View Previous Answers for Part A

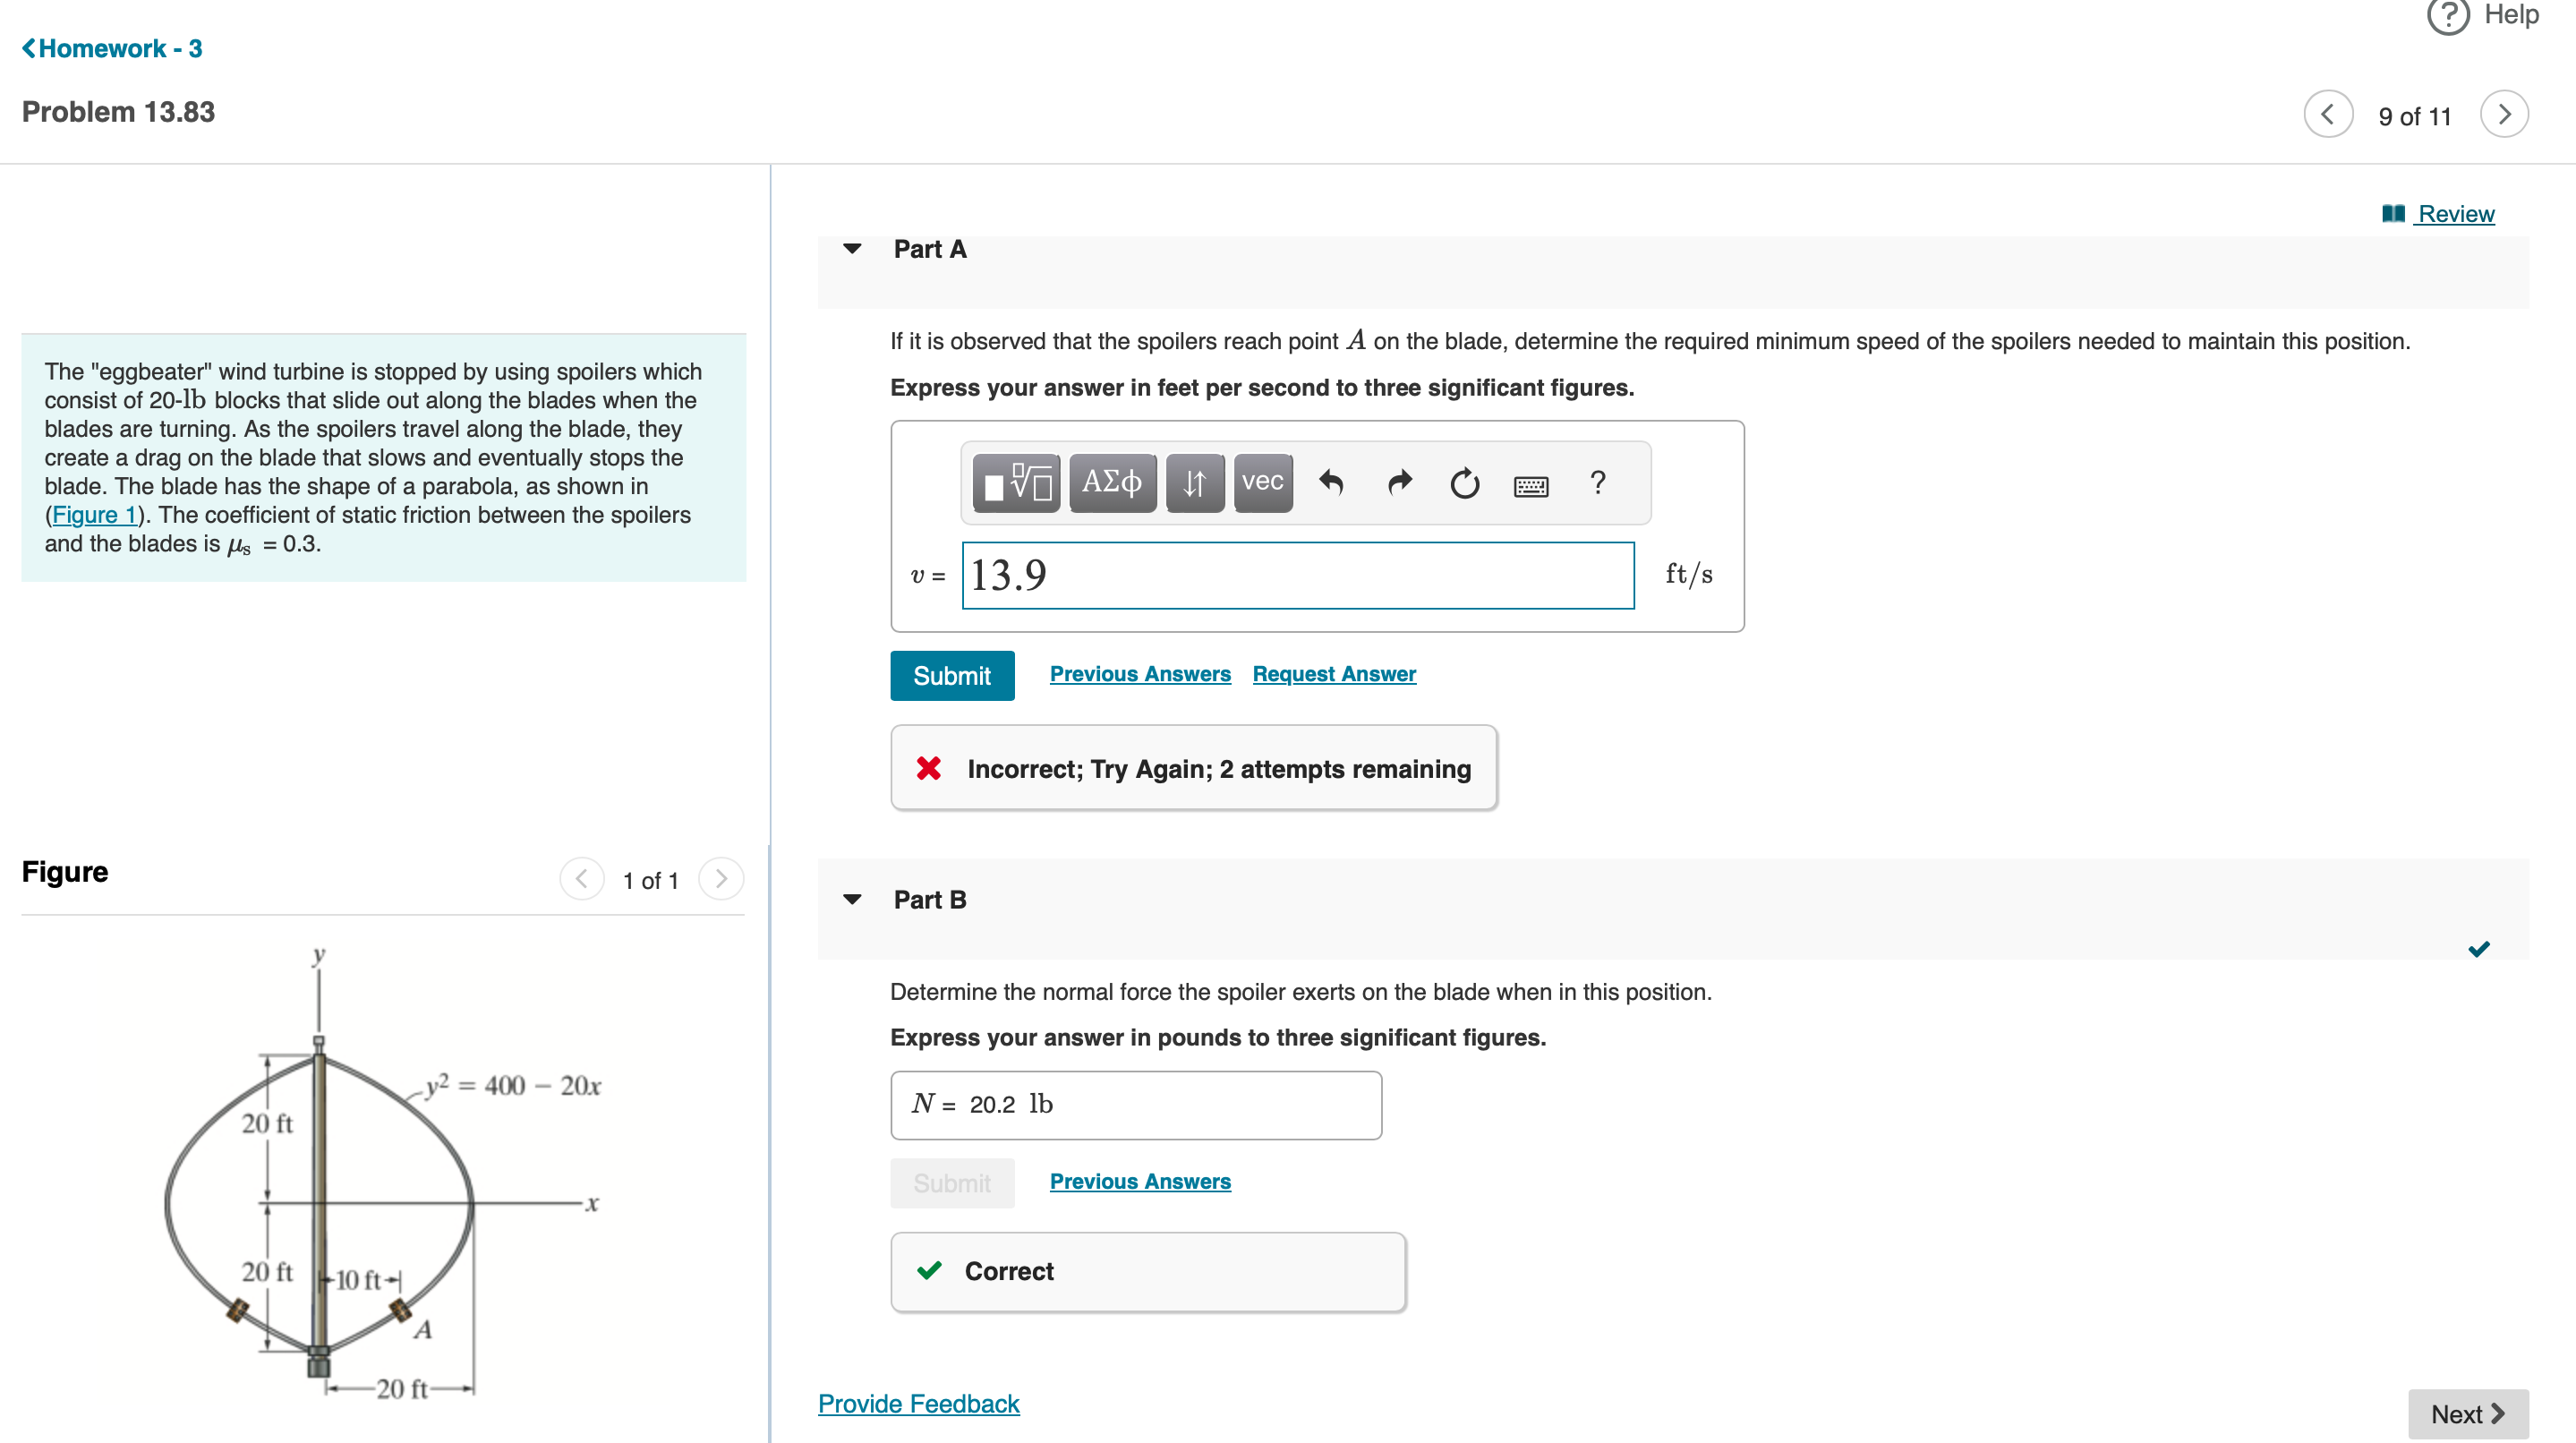click(x=1139, y=674)
